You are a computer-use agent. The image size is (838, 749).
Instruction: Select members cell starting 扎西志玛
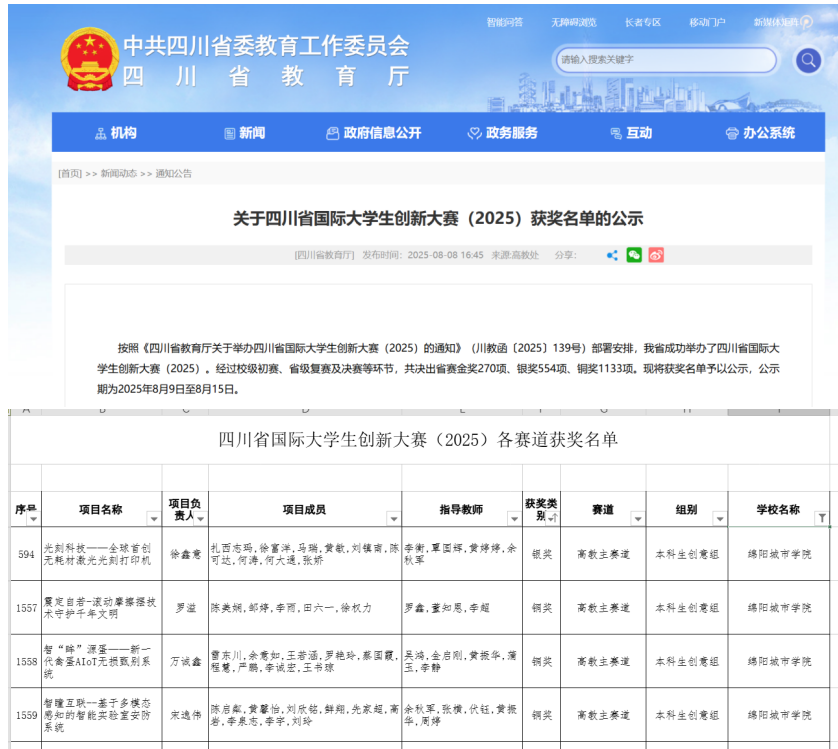point(305,554)
